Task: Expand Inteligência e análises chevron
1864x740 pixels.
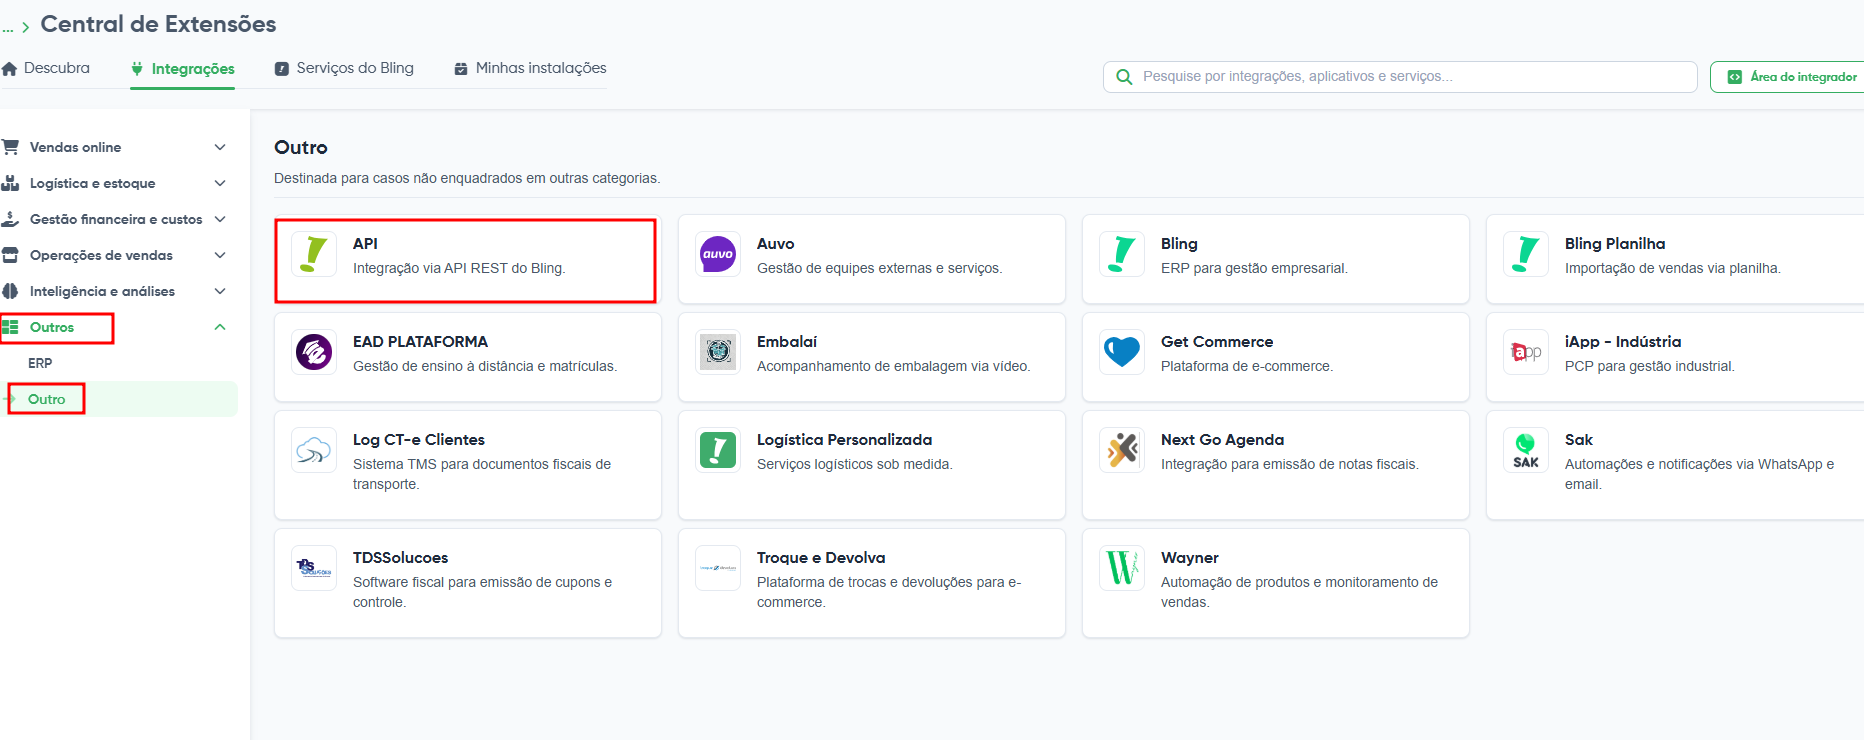Action: (x=220, y=291)
